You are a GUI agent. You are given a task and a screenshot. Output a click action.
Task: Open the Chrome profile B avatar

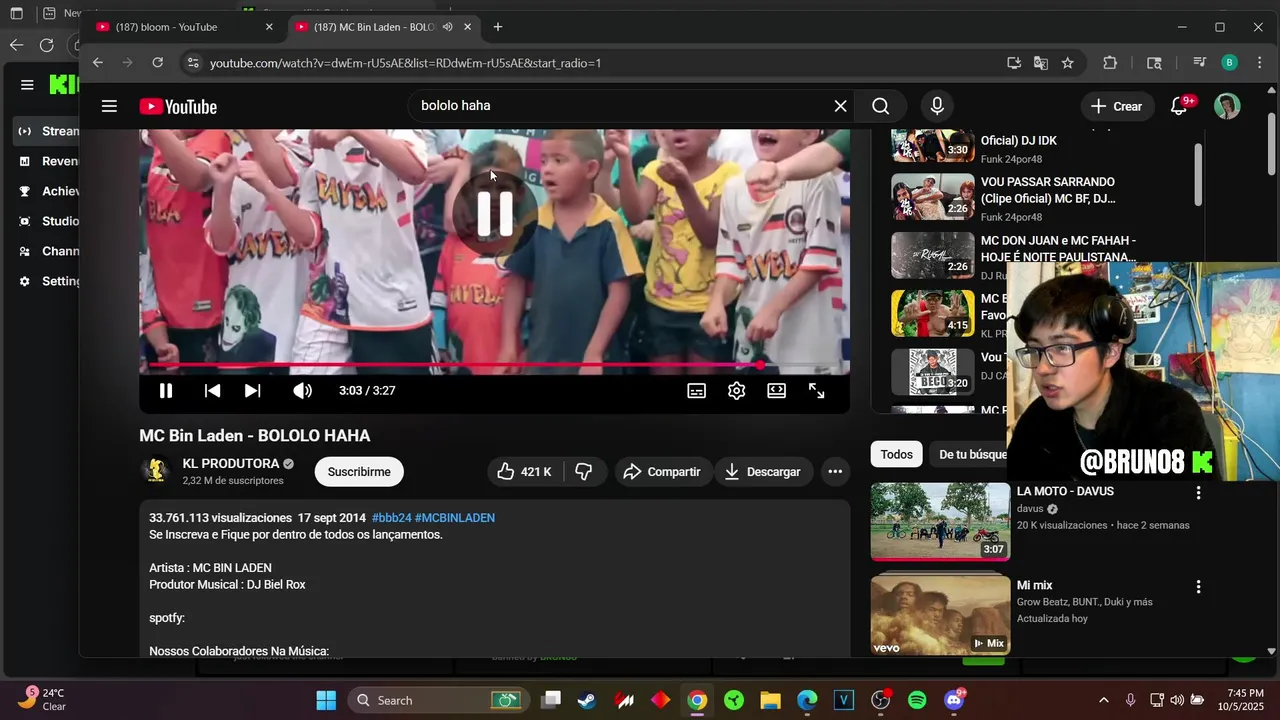click(1229, 63)
